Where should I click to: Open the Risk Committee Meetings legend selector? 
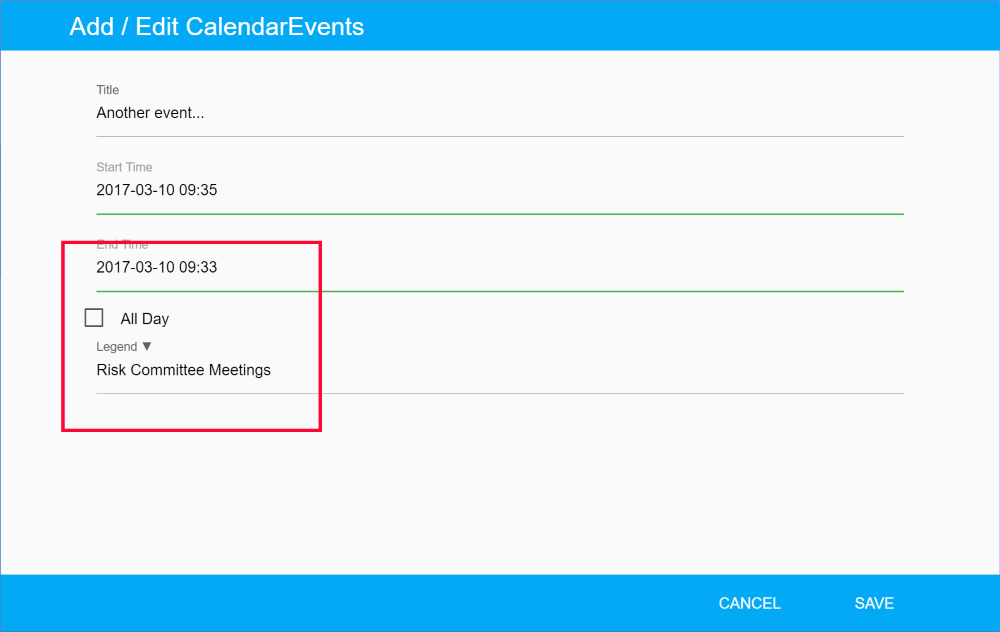(183, 370)
